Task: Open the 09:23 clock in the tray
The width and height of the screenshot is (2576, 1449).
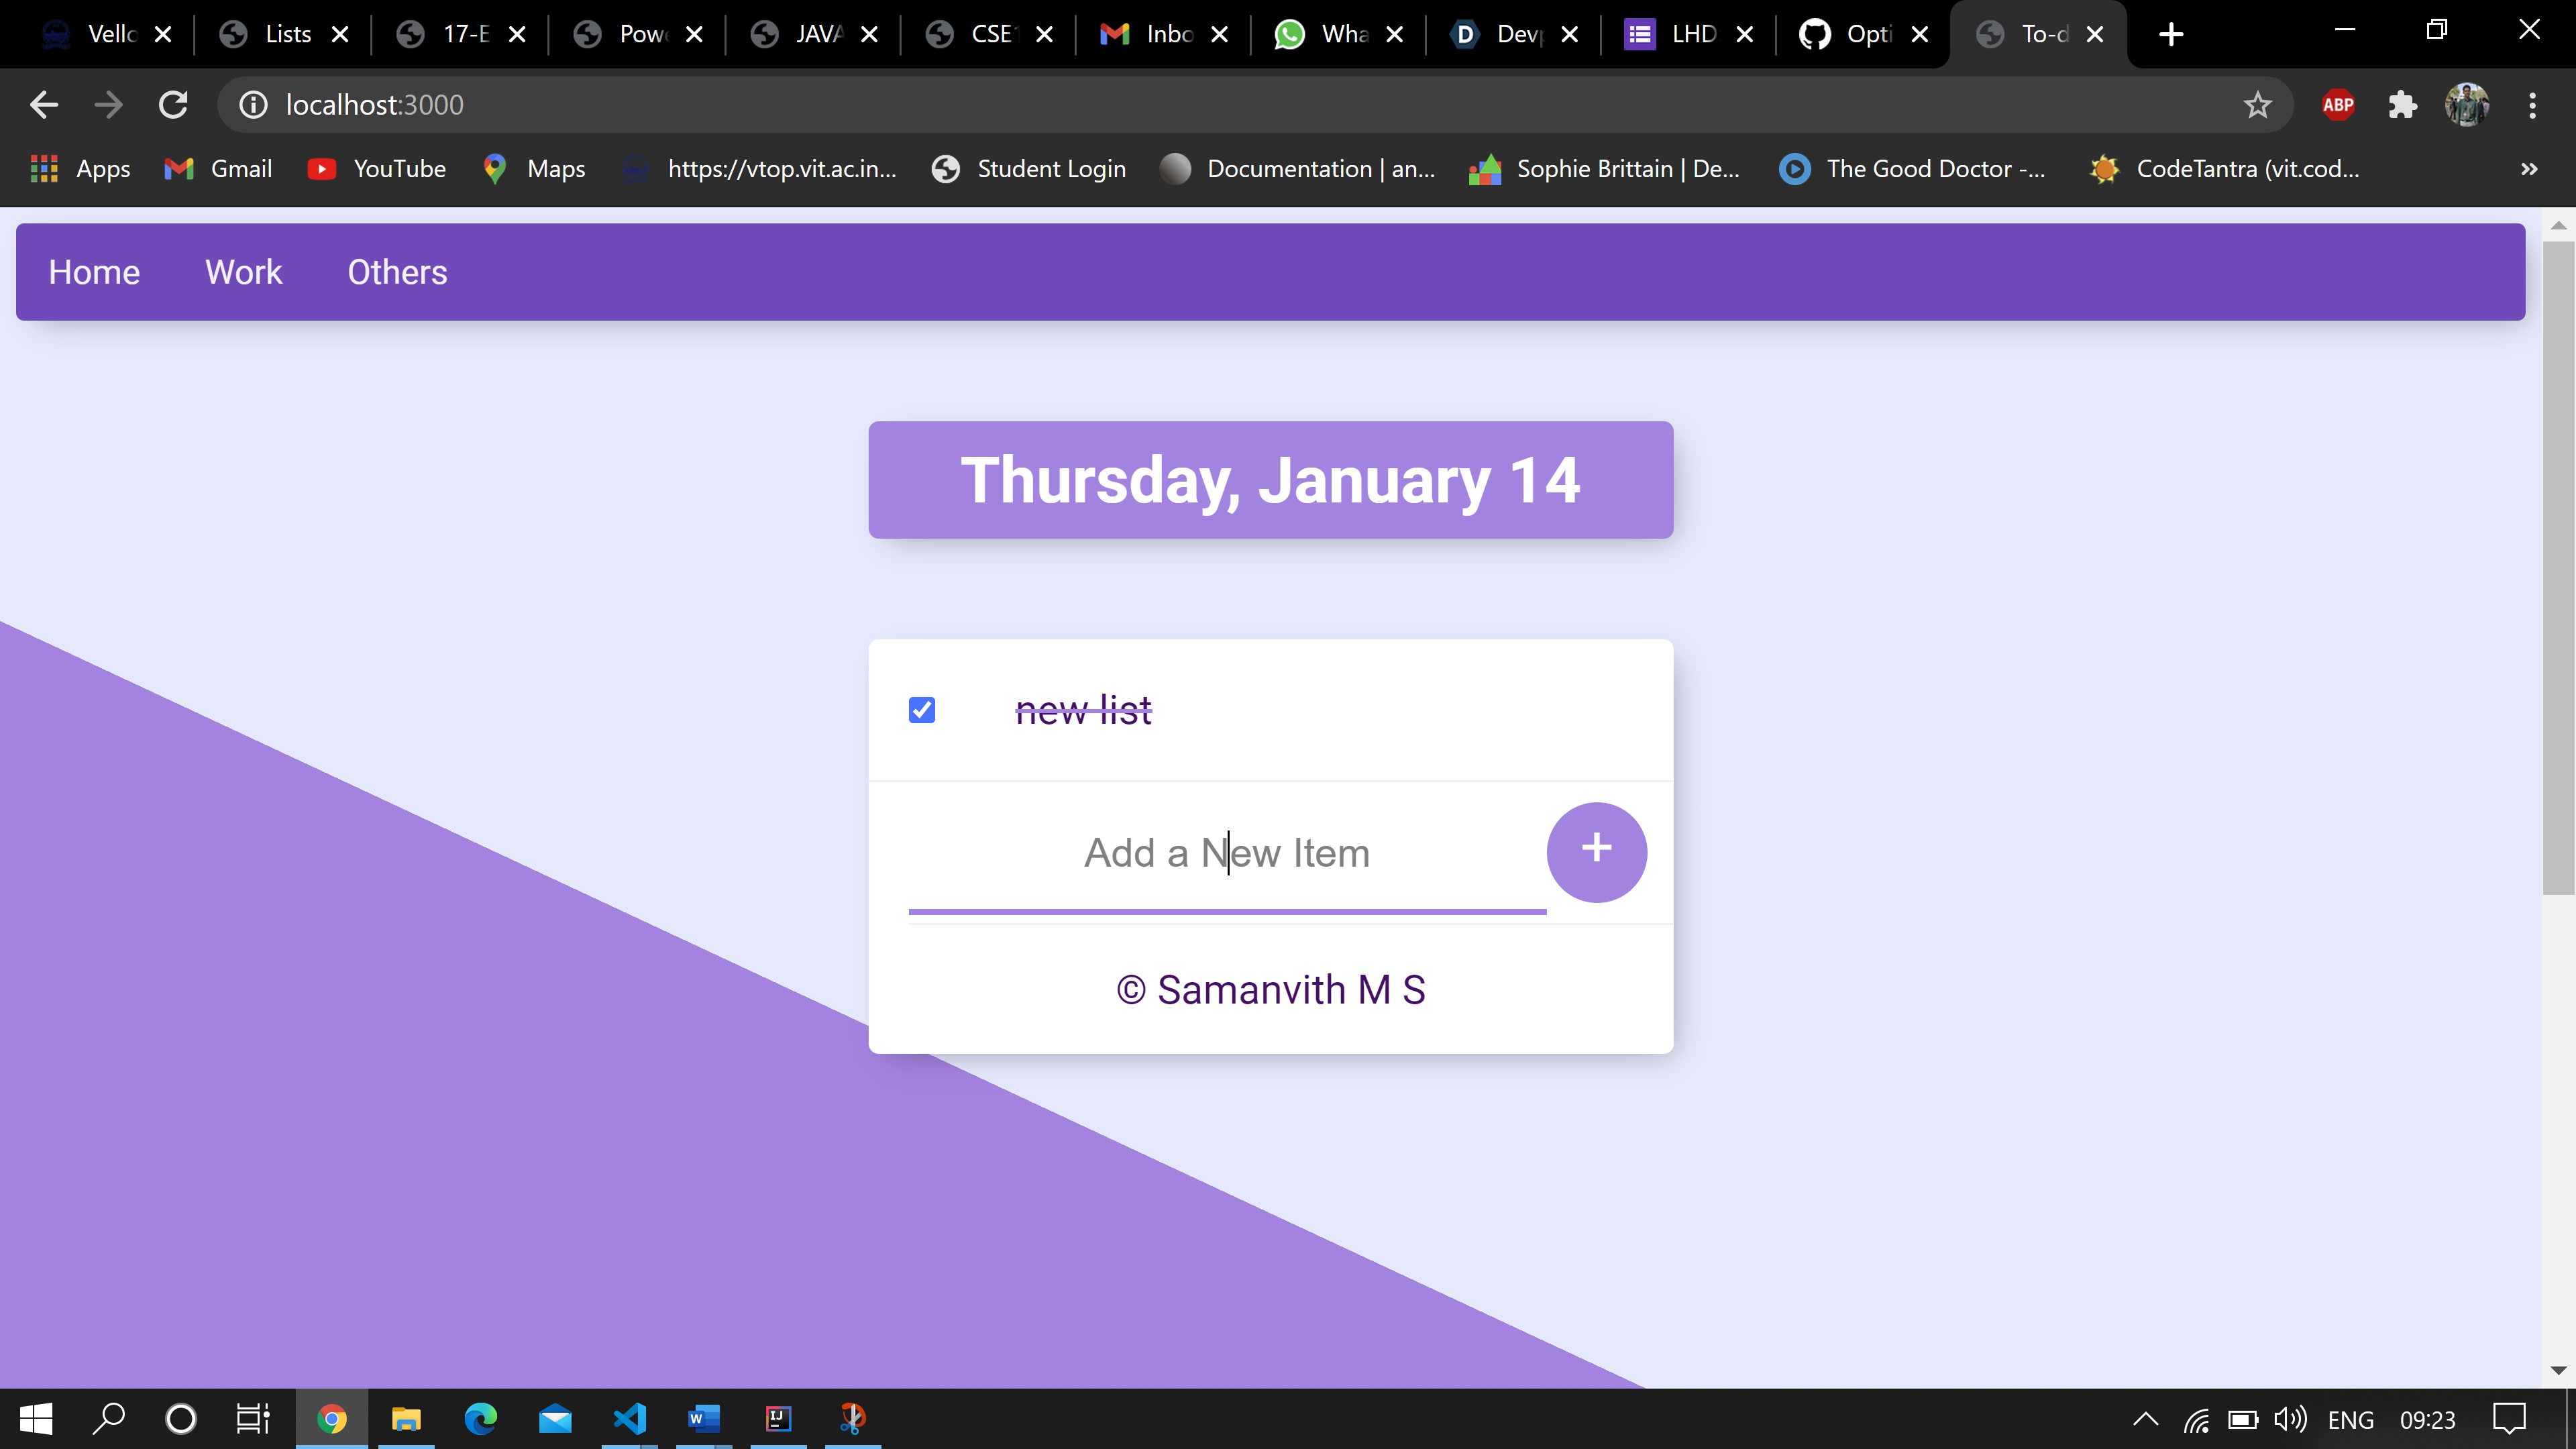Action: point(2427,1420)
